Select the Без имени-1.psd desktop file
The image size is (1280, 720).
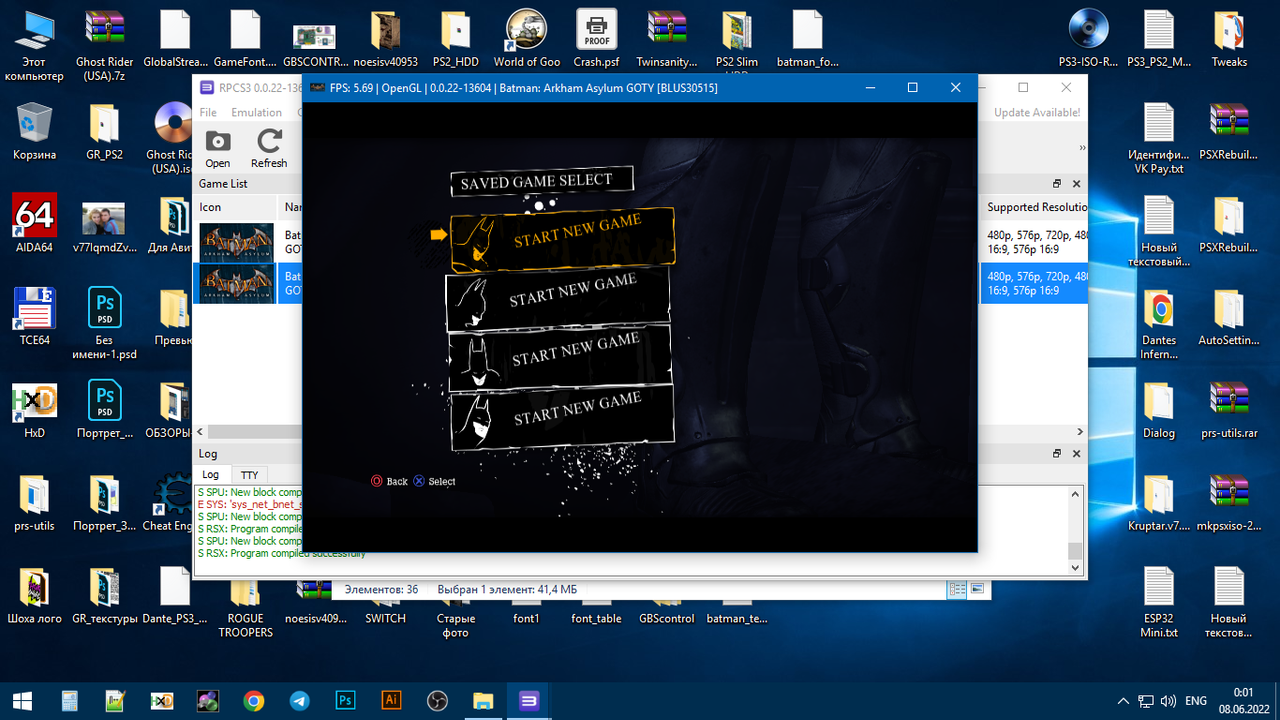(x=104, y=324)
